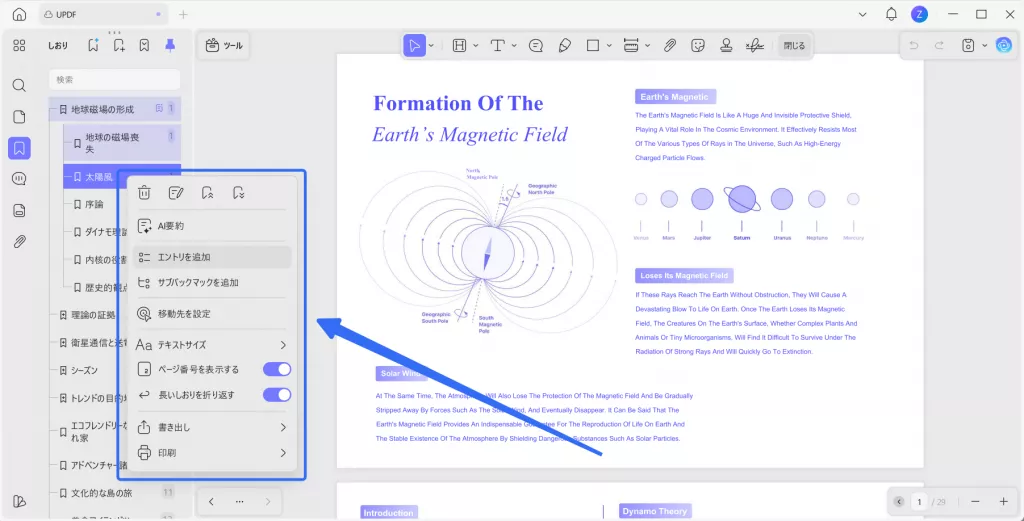Open the signature tool
This screenshot has width=1024, height=521.
[x=755, y=46]
